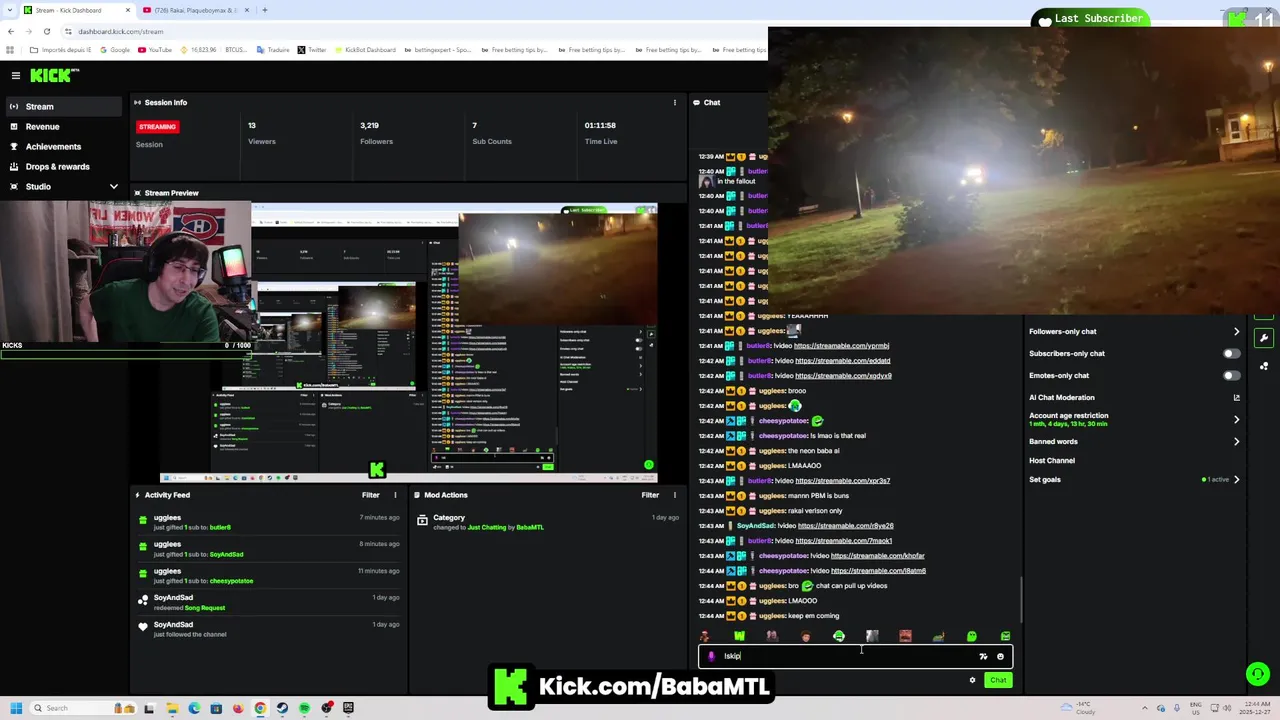The image size is (1280, 720).
Task: Click the red STREAMING session badge
Action: click(x=157, y=127)
